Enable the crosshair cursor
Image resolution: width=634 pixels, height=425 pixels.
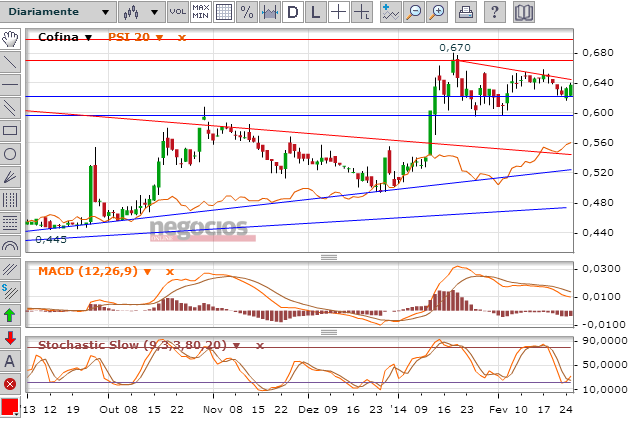[338, 12]
